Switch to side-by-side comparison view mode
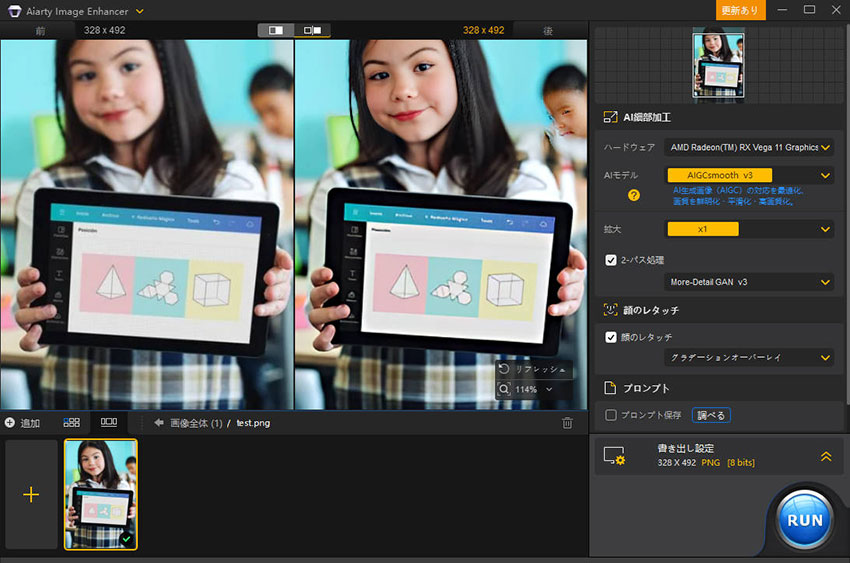The height and width of the screenshot is (563, 850). point(312,30)
